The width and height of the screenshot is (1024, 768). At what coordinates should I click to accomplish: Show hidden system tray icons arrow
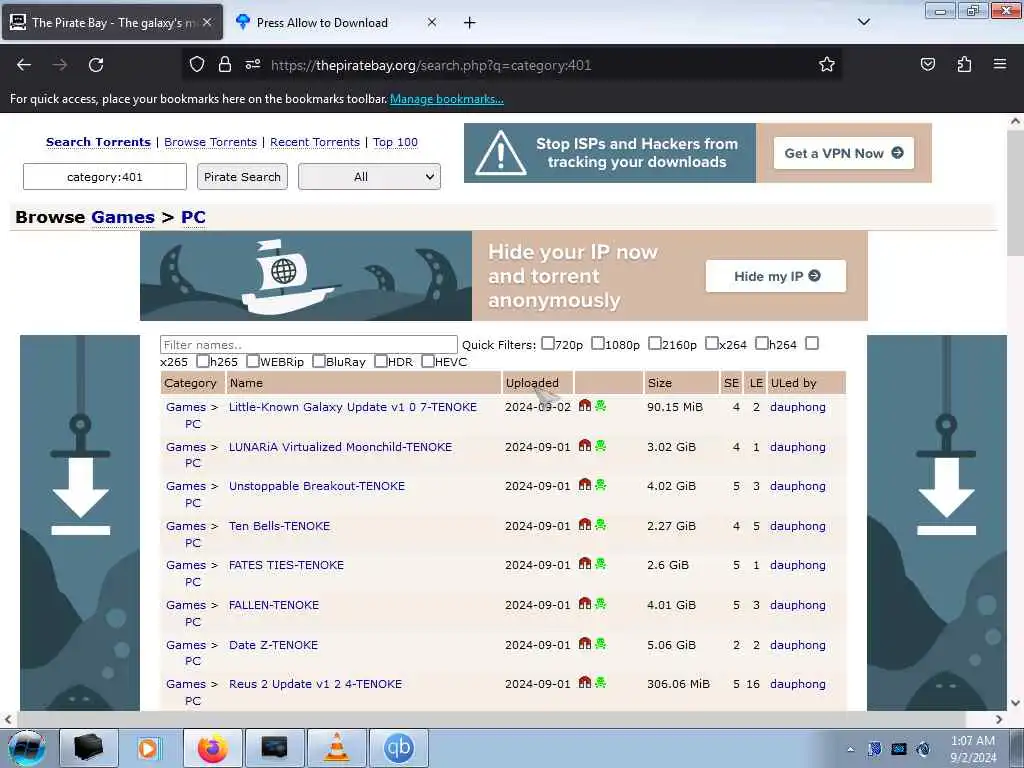pyautogui.click(x=850, y=749)
